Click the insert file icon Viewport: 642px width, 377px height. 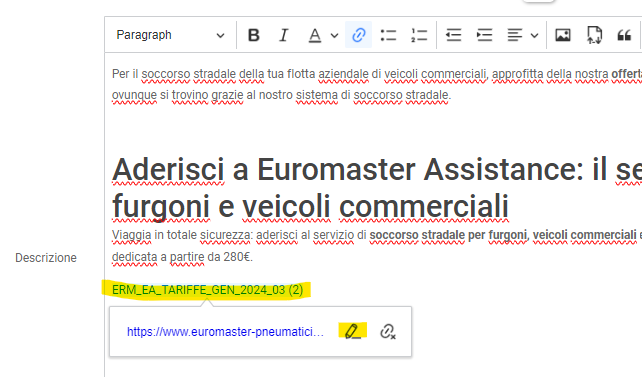[x=594, y=35]
